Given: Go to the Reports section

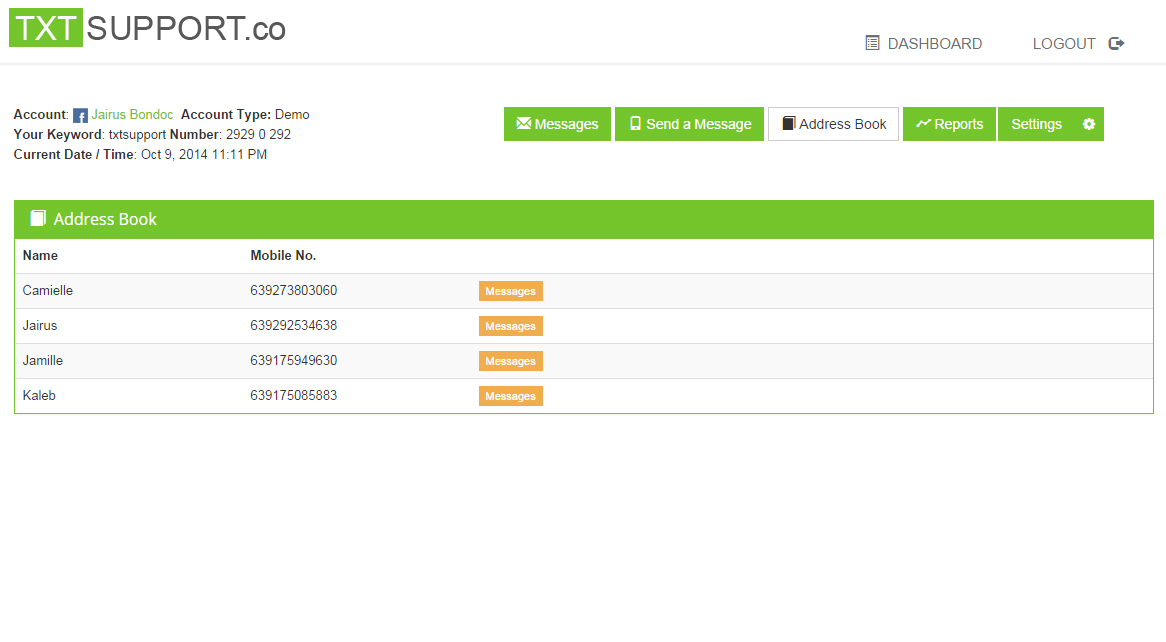Looking at the screenshot, I should 958,124.
